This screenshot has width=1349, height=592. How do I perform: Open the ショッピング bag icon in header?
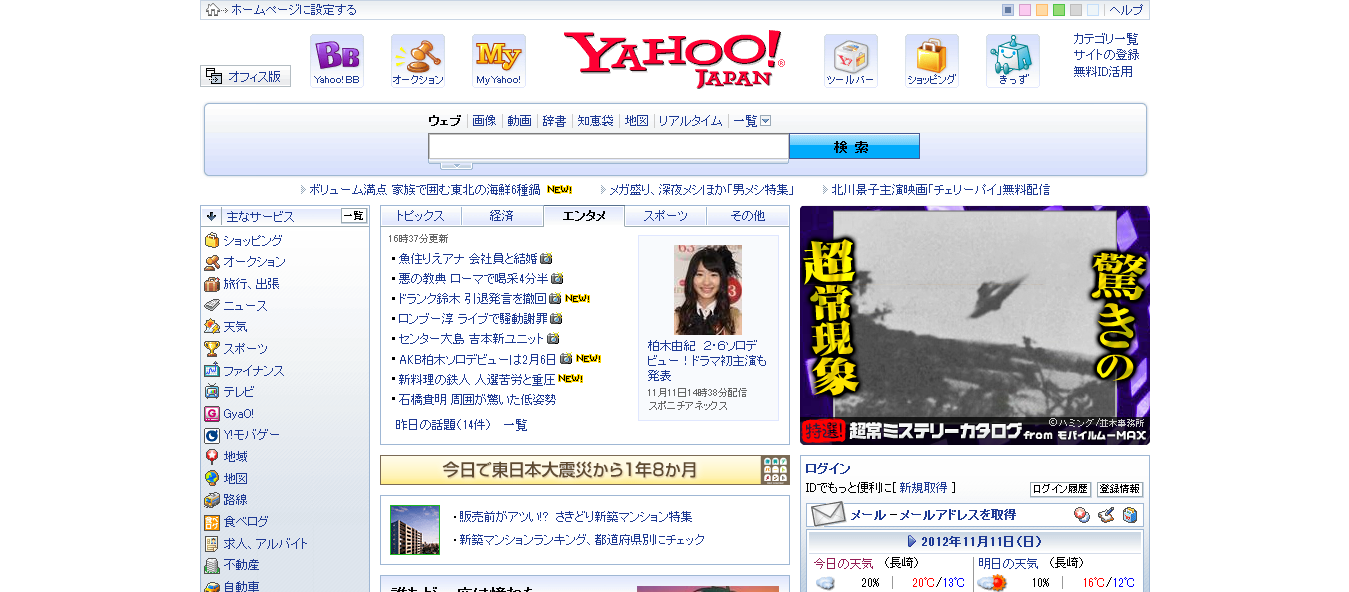pos(932,61)
